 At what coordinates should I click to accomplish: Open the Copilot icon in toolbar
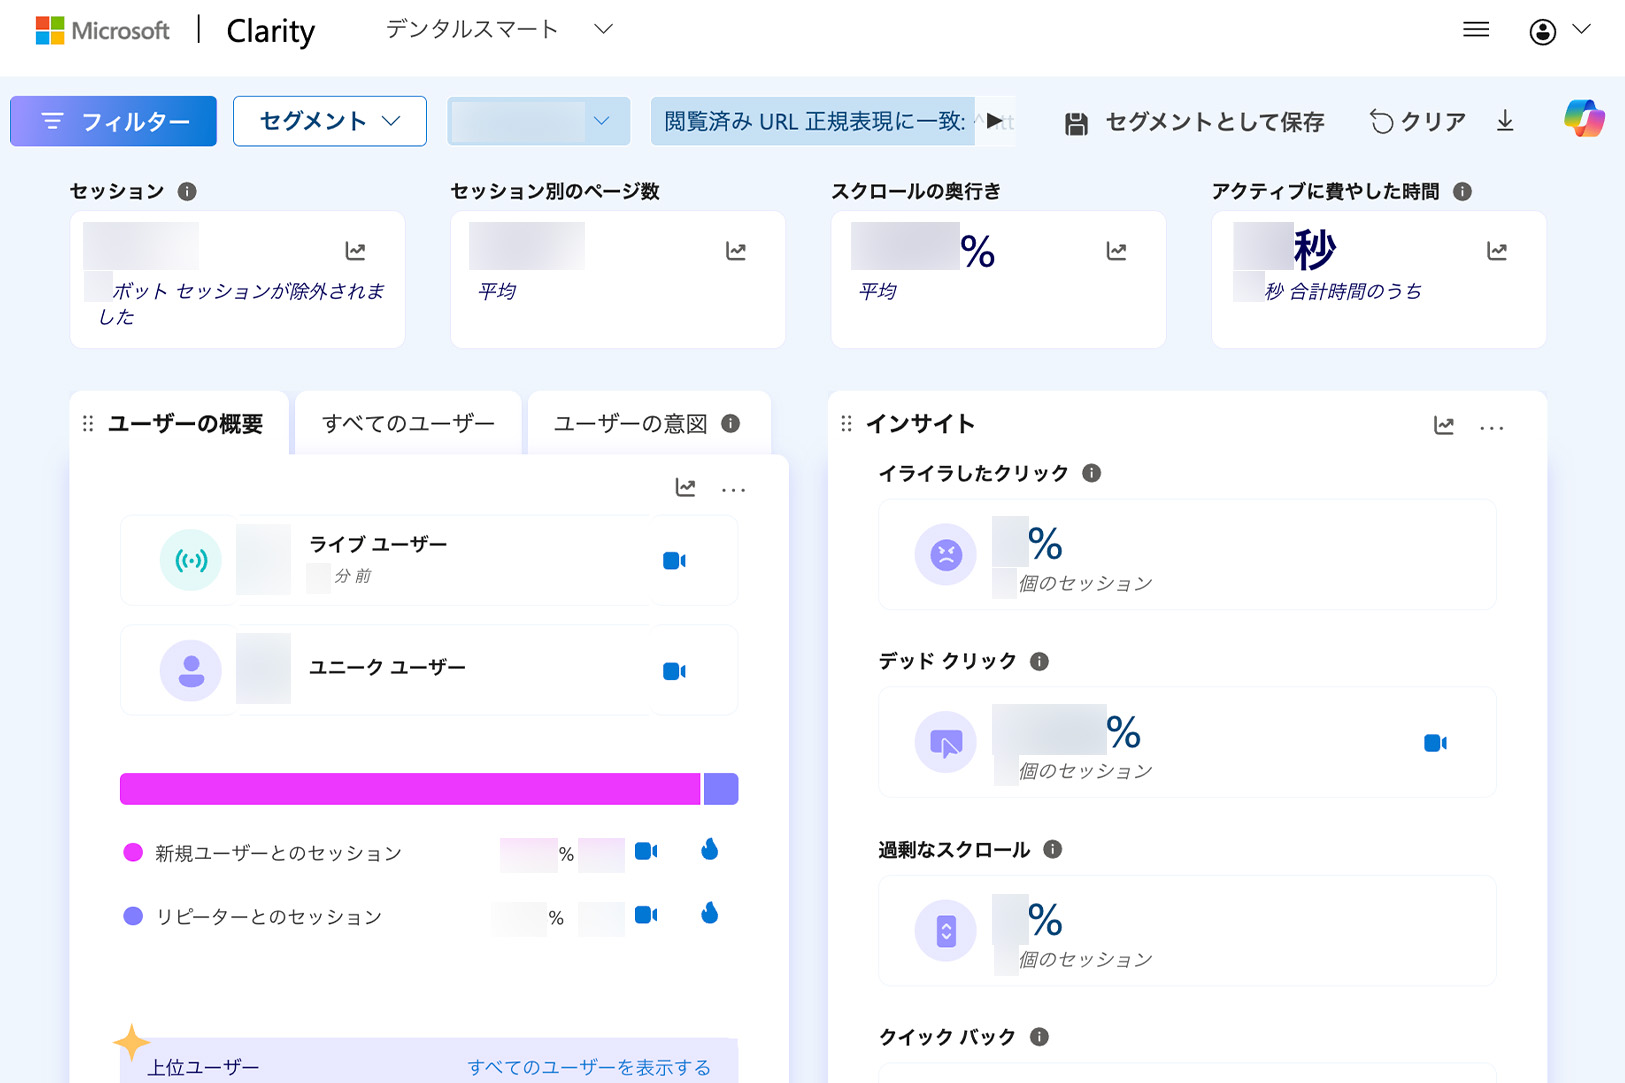click(x=1584, y=119)
